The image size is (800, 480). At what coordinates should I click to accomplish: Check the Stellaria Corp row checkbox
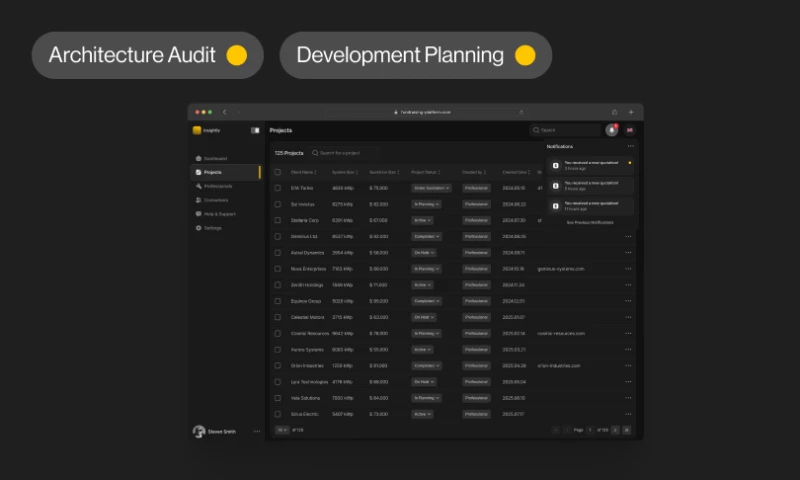point(278,220)
